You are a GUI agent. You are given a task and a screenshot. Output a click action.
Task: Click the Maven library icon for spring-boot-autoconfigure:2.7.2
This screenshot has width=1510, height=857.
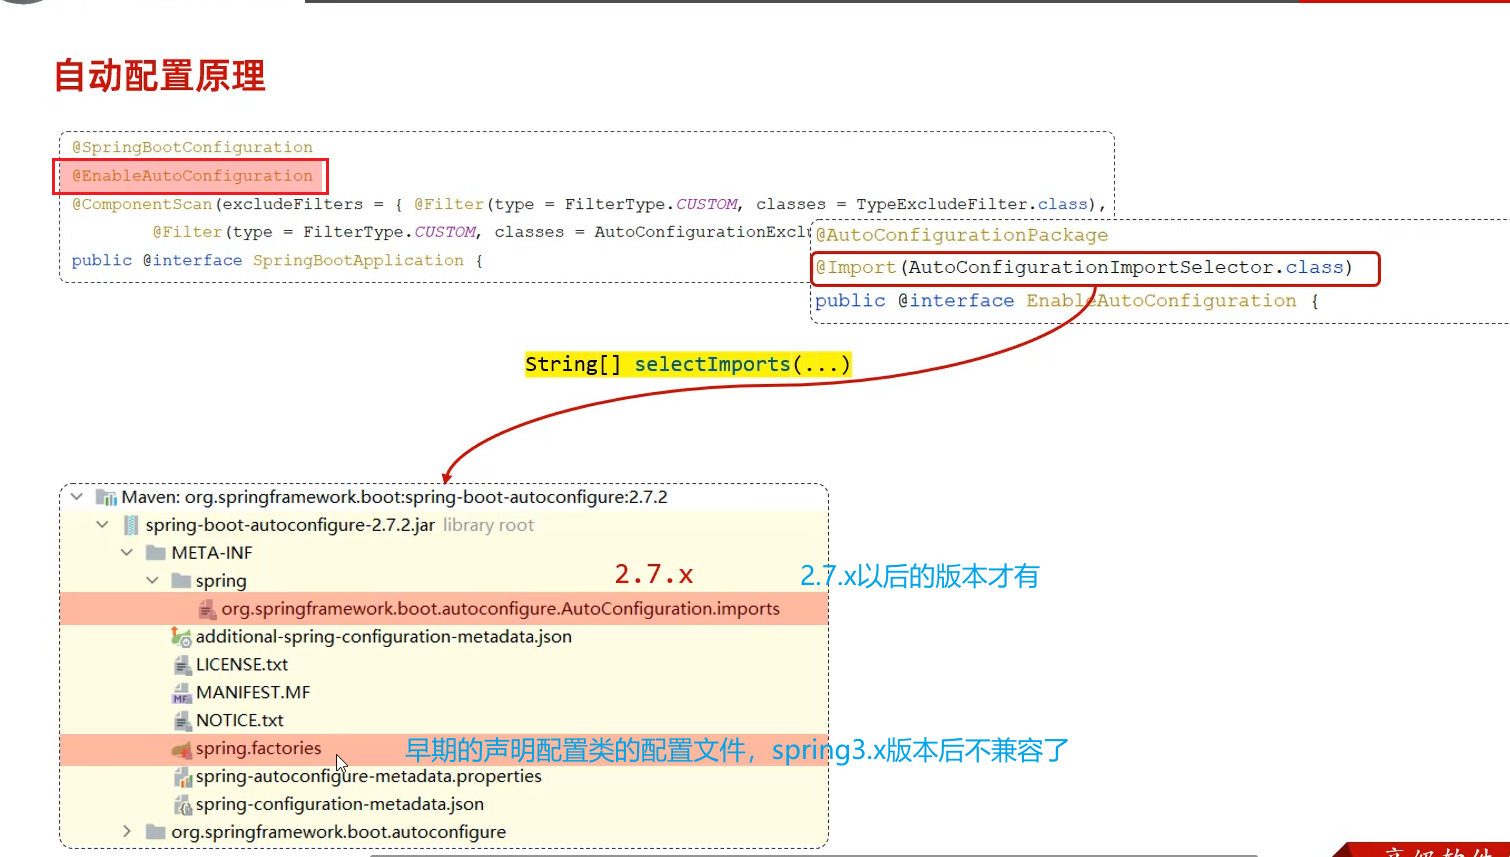coord(106,497)
